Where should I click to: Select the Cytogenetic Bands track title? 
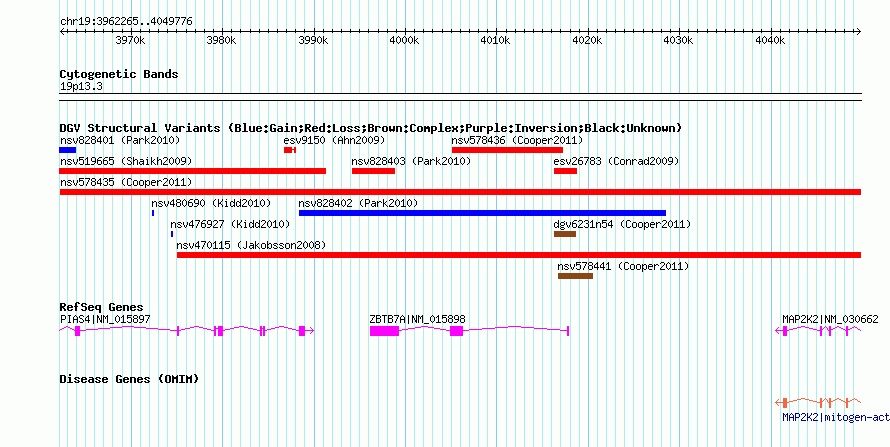(x=119, y=74)
